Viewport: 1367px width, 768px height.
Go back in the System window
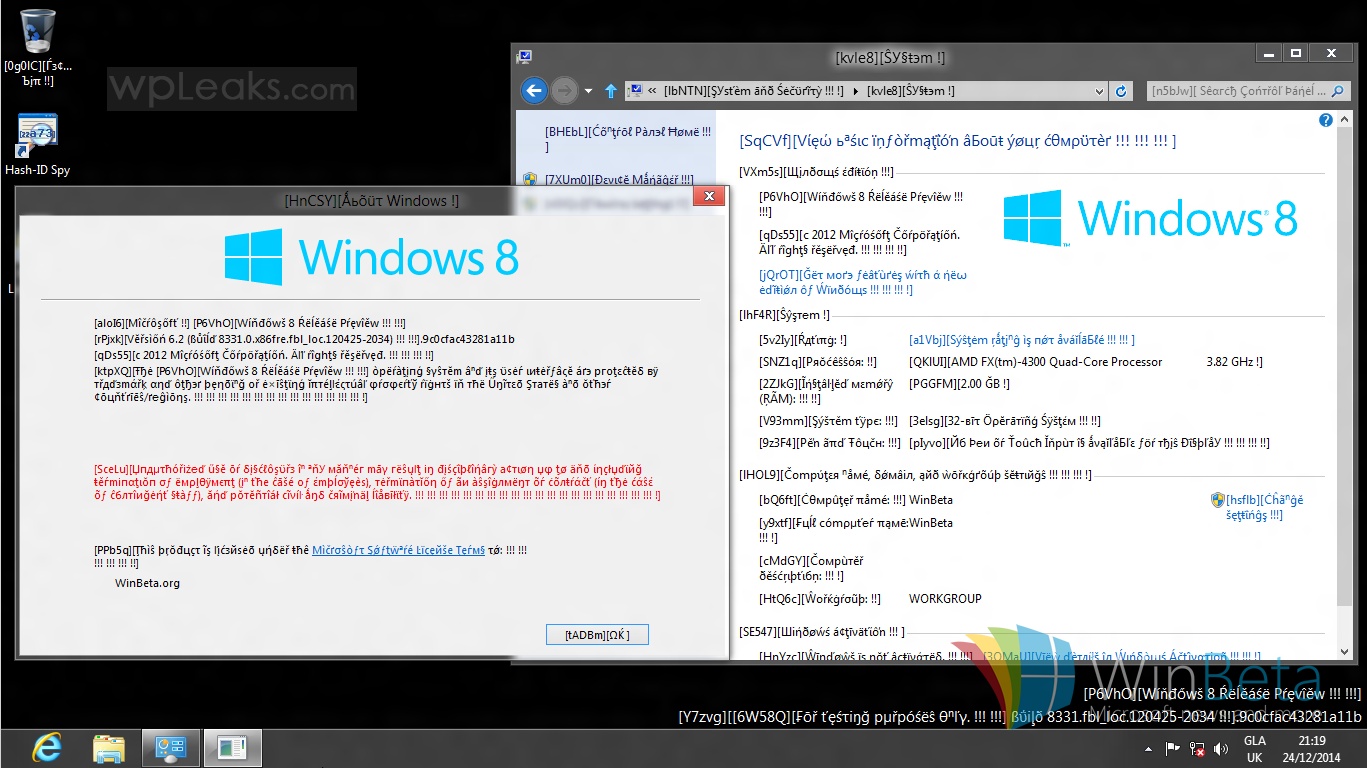click(534, 91)
